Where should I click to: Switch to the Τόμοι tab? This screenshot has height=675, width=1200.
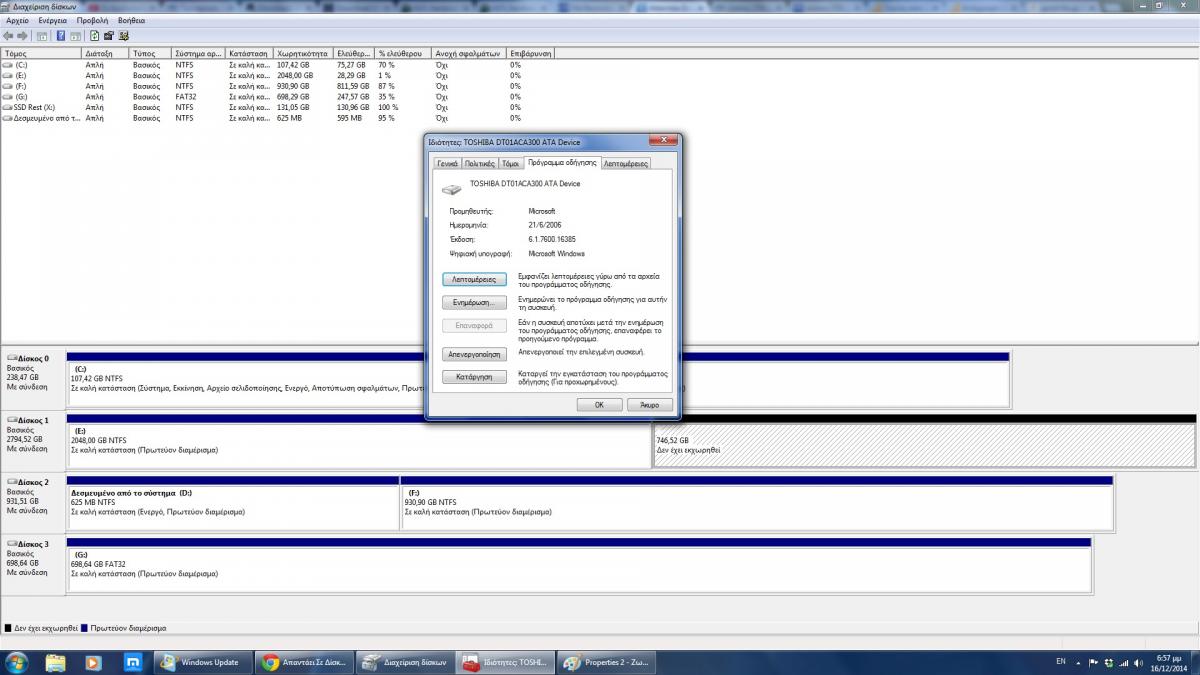click(x=510, y=163)
